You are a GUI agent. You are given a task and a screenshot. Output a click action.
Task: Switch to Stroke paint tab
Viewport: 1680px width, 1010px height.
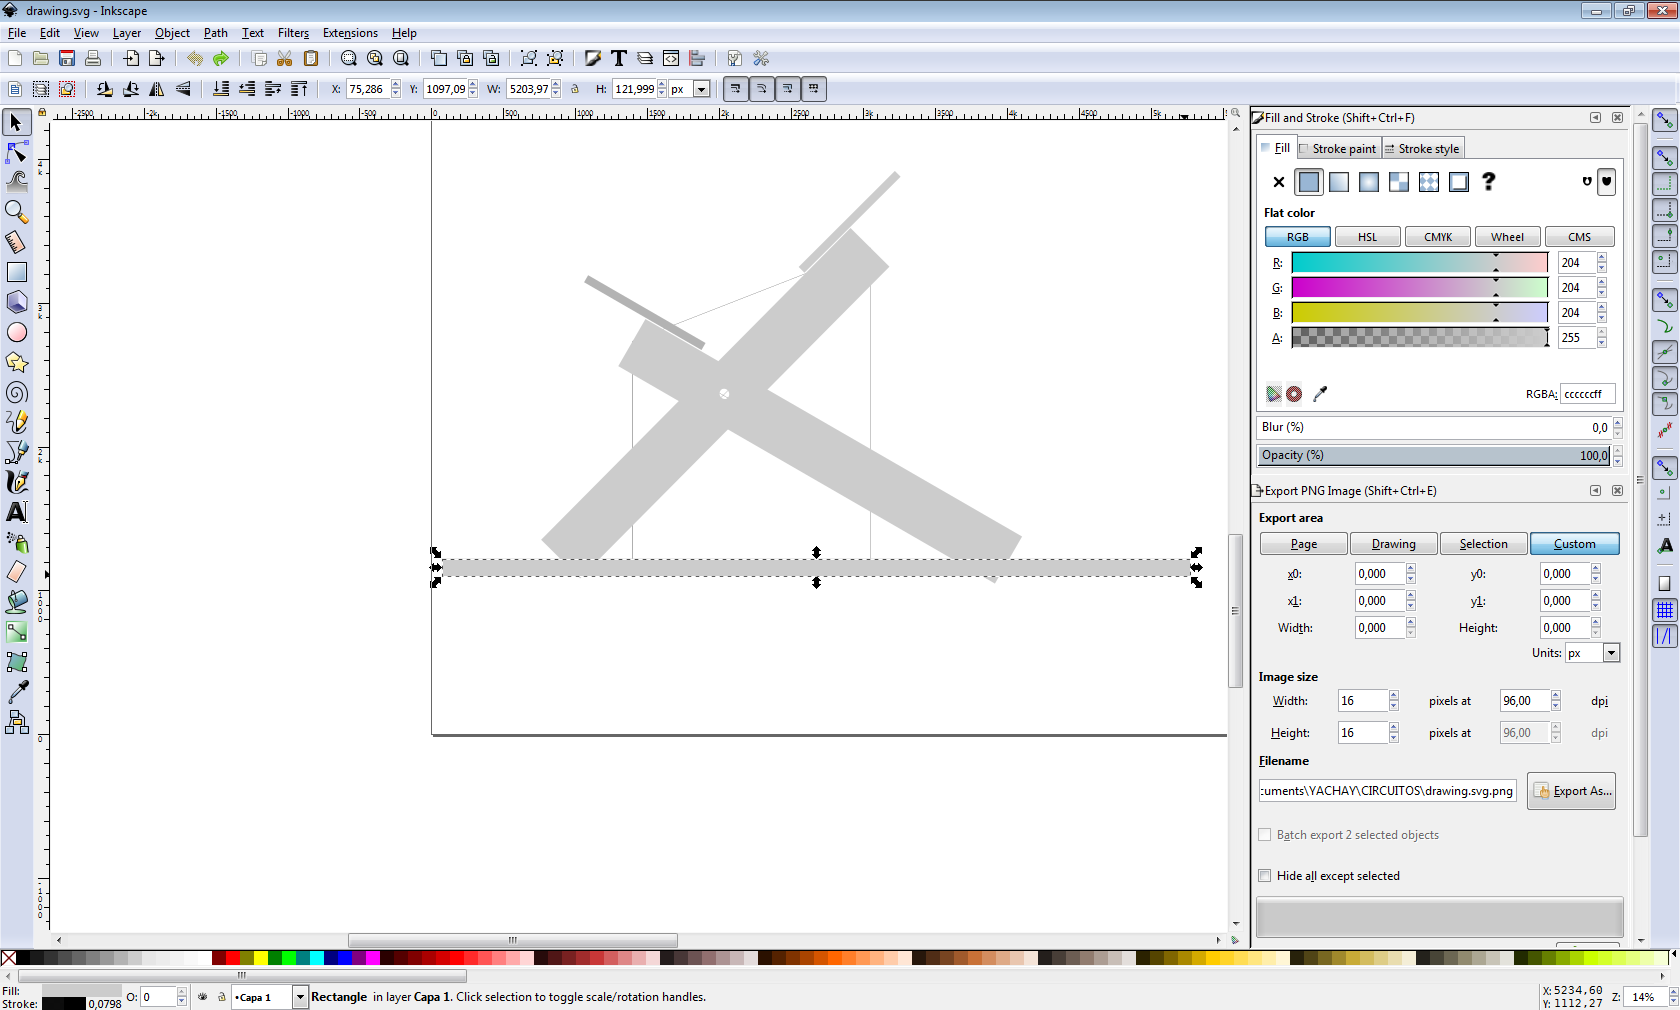click(1339, 149)
